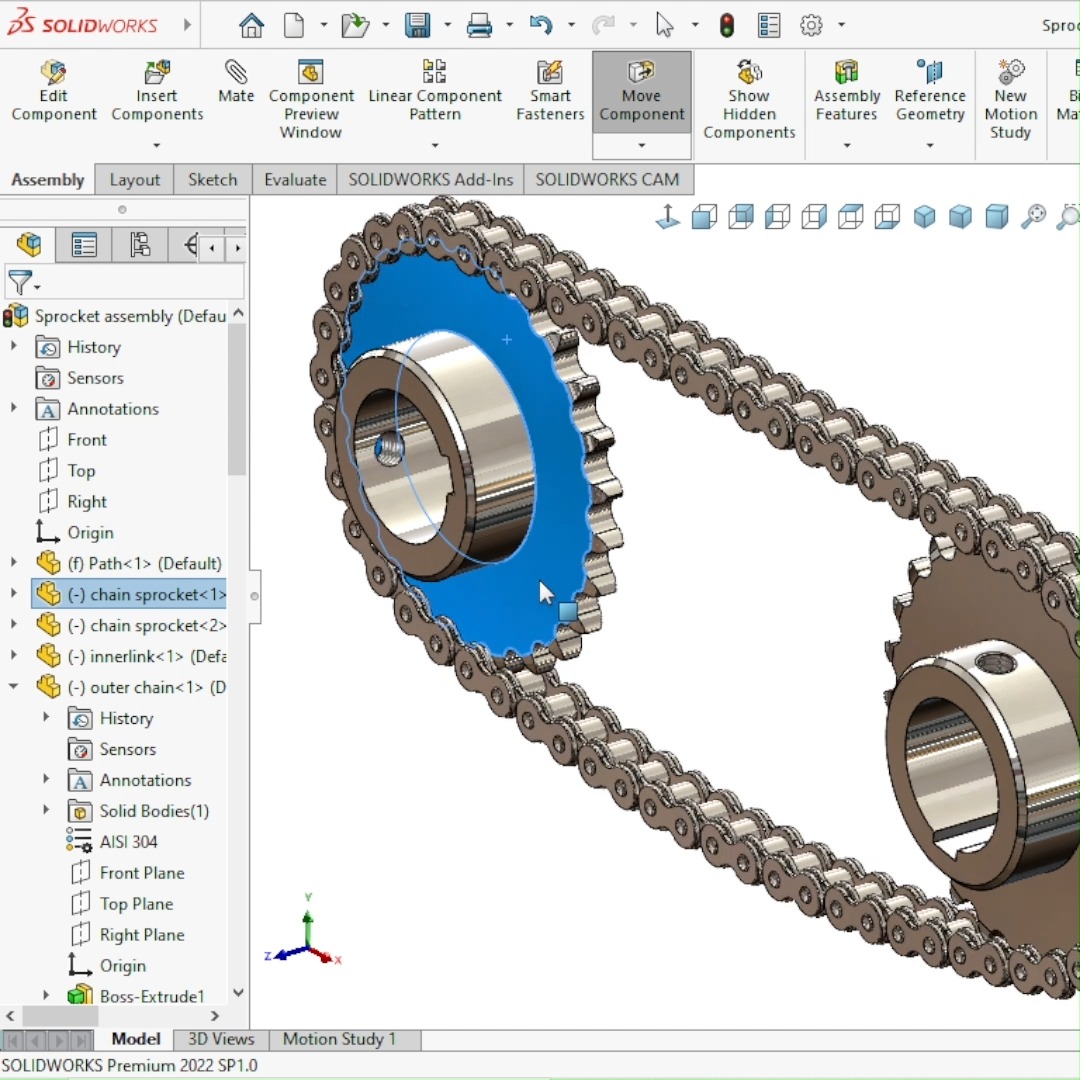Expand the top-level History folder
Viewport: 1080px width, 1080px height.
click(x=14, y=346)
